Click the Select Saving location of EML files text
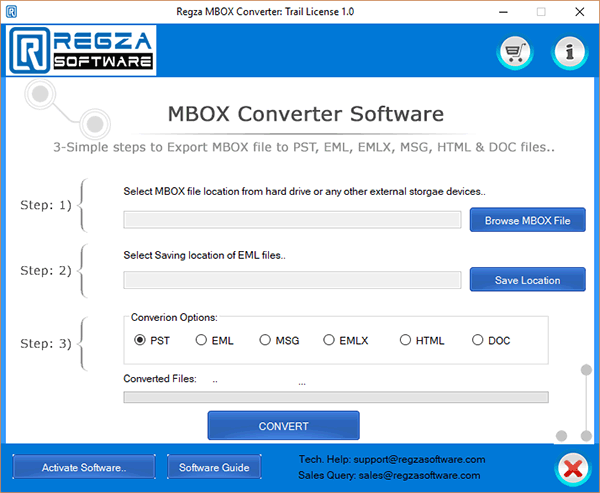The height and width of the screenshot is (493, 600). [x=204, y=255]
